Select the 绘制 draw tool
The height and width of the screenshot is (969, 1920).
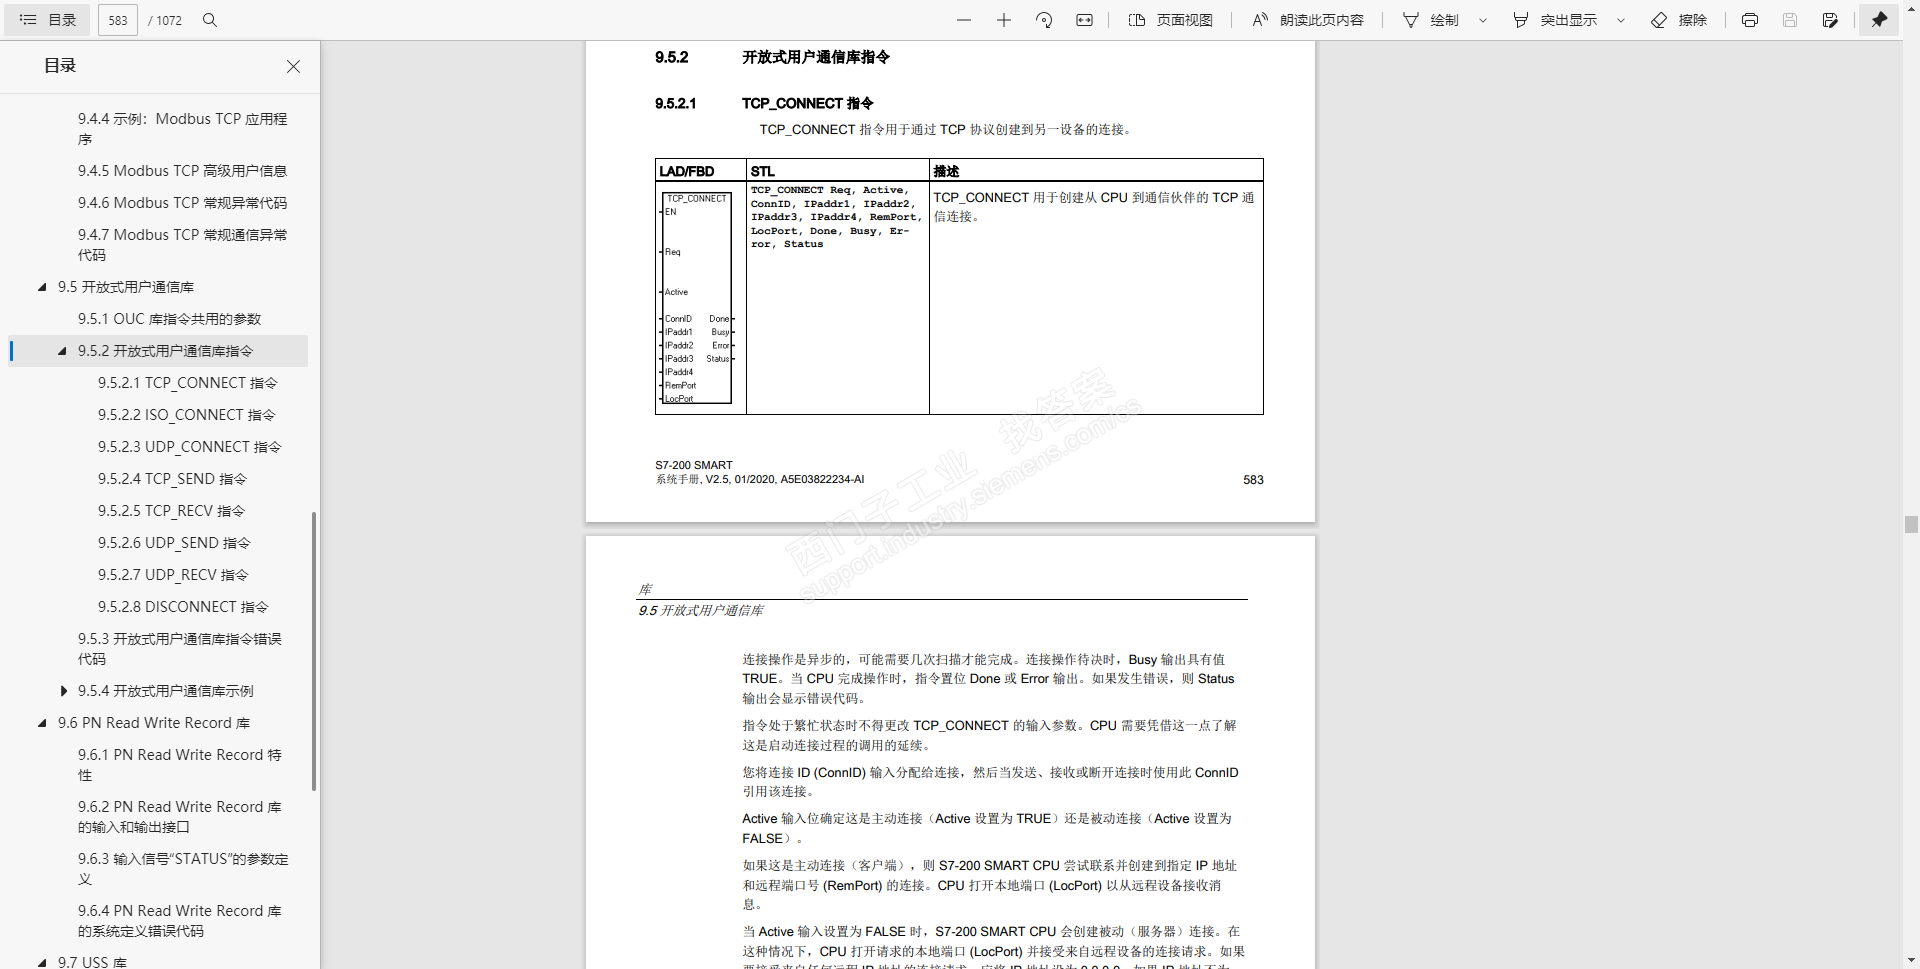pyautogui.click(x=1431, y=20)
